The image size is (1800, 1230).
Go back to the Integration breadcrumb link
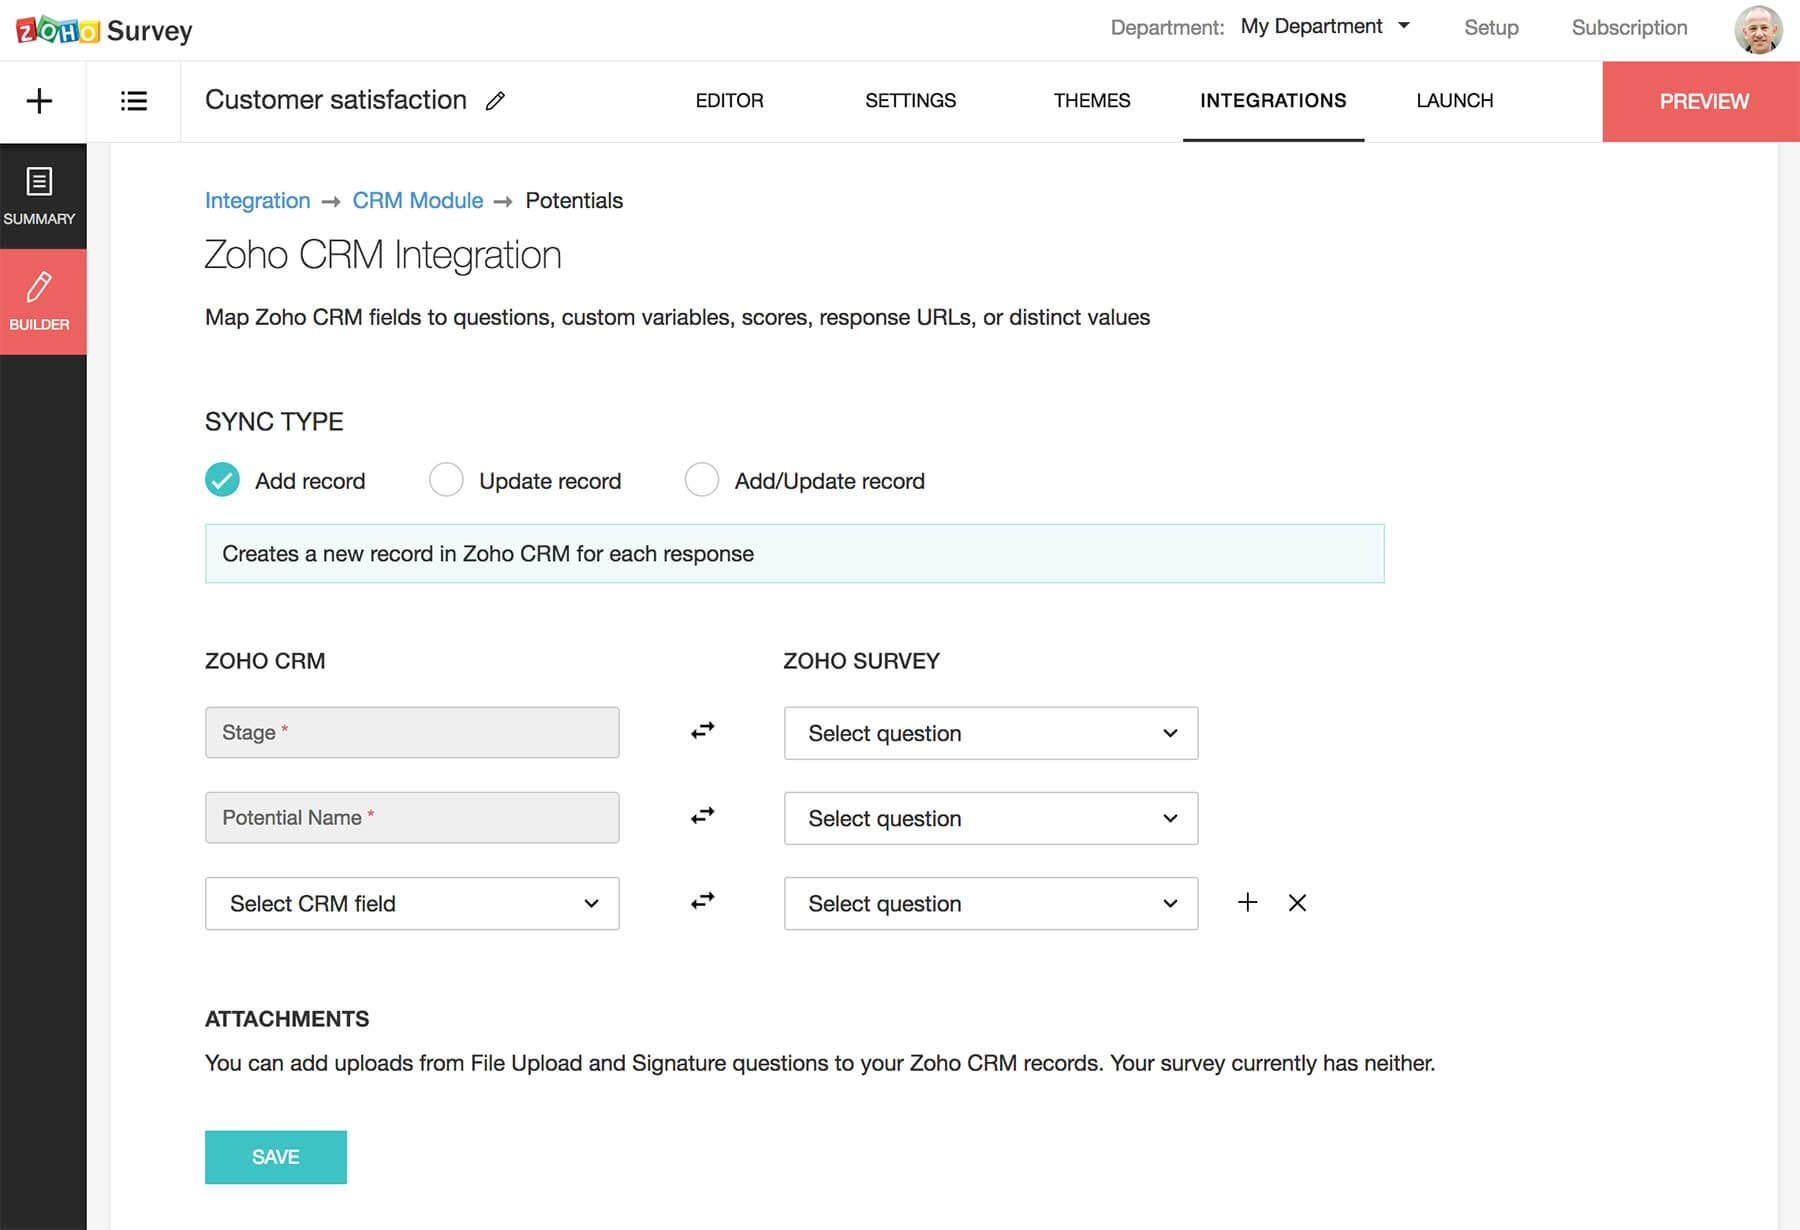(x=257, y=201)
